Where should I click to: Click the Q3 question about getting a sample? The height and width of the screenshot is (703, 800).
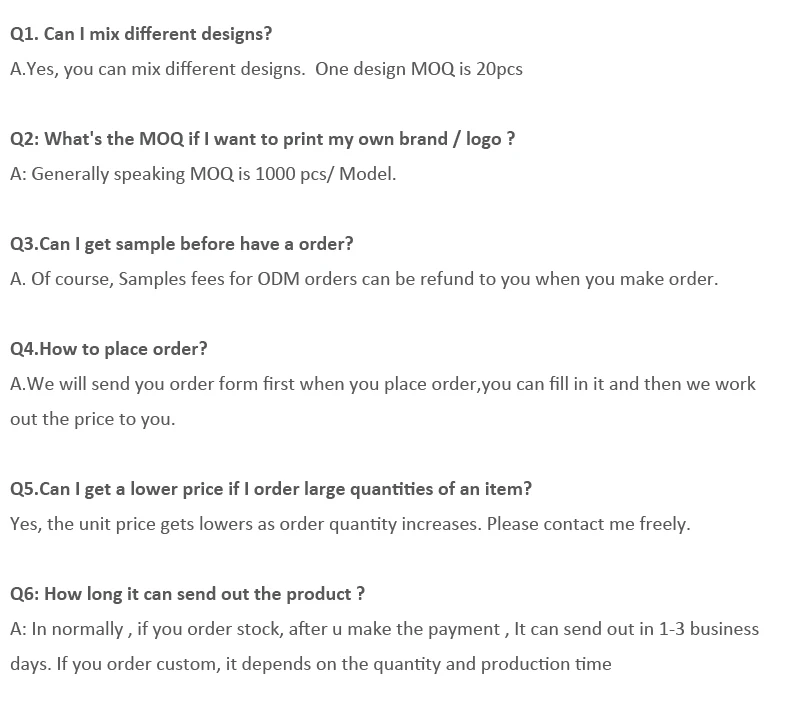coord(182,244)
